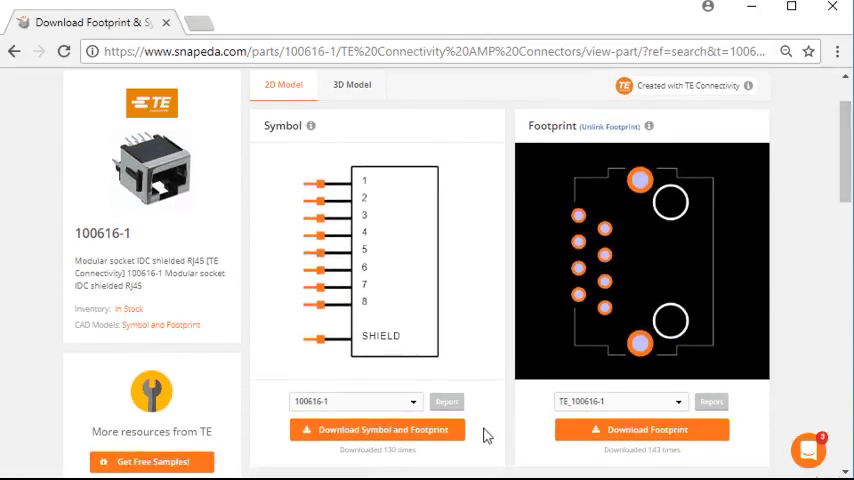Open the chat support bubble icon
The height and width of the screenshot is (480, 854).
[x=808, y=450]
